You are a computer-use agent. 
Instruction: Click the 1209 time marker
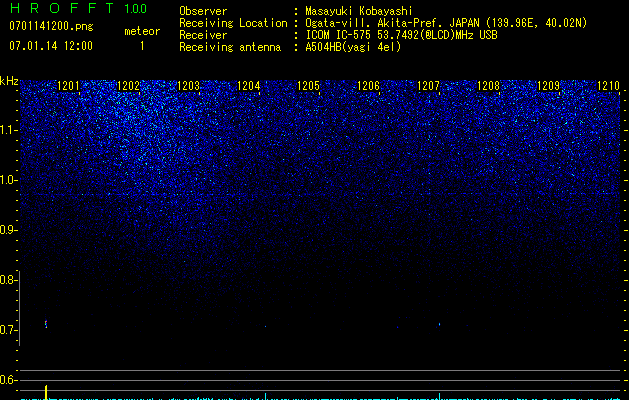click(548, 86)
